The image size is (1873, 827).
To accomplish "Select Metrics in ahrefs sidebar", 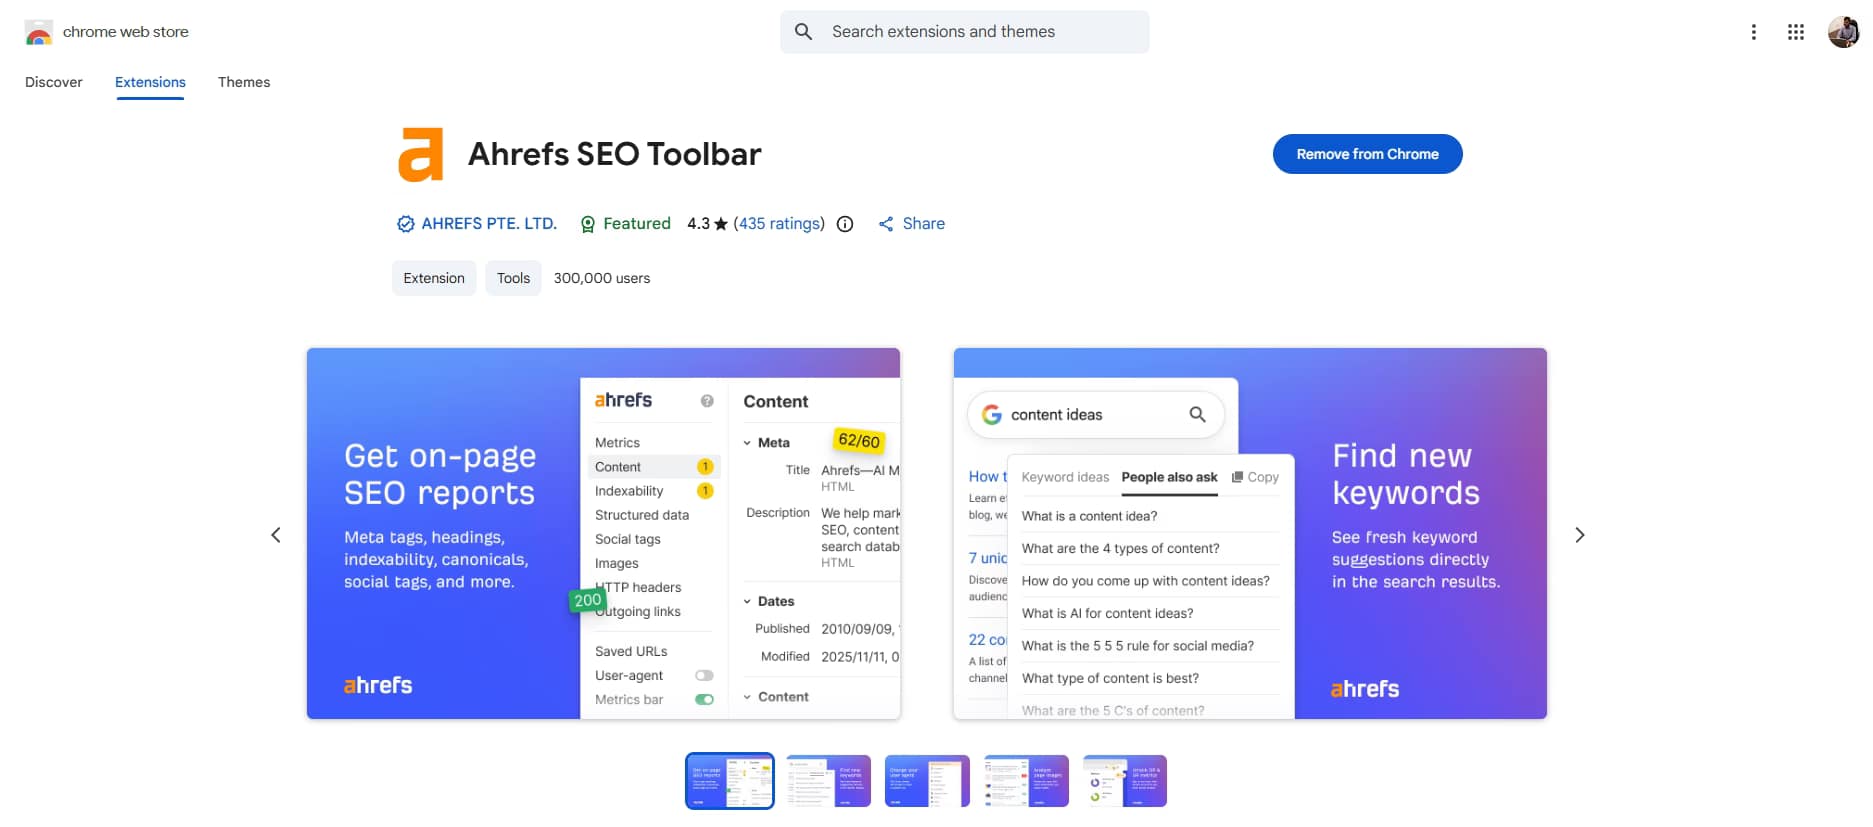I will tap(617, 443).
